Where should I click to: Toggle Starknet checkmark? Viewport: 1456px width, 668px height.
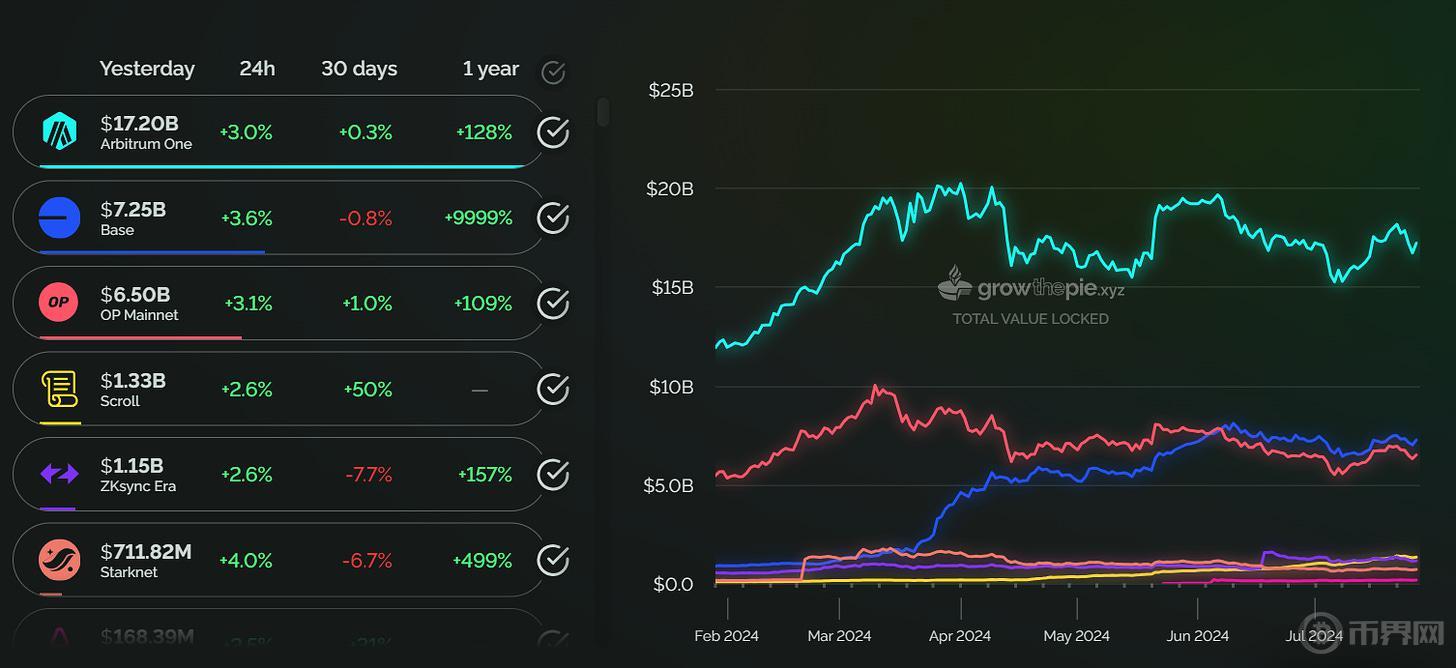(x=553, y=560)
